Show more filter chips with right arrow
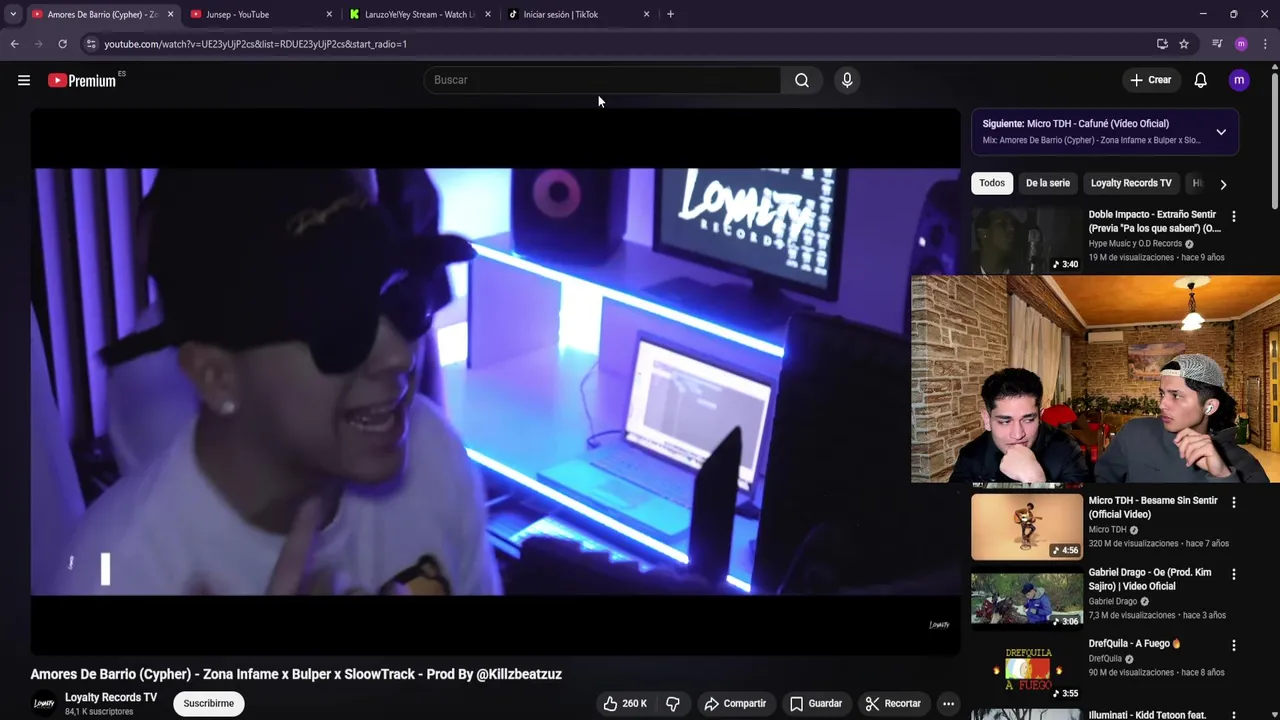 pyautogui.click(x=1223, y=184)
